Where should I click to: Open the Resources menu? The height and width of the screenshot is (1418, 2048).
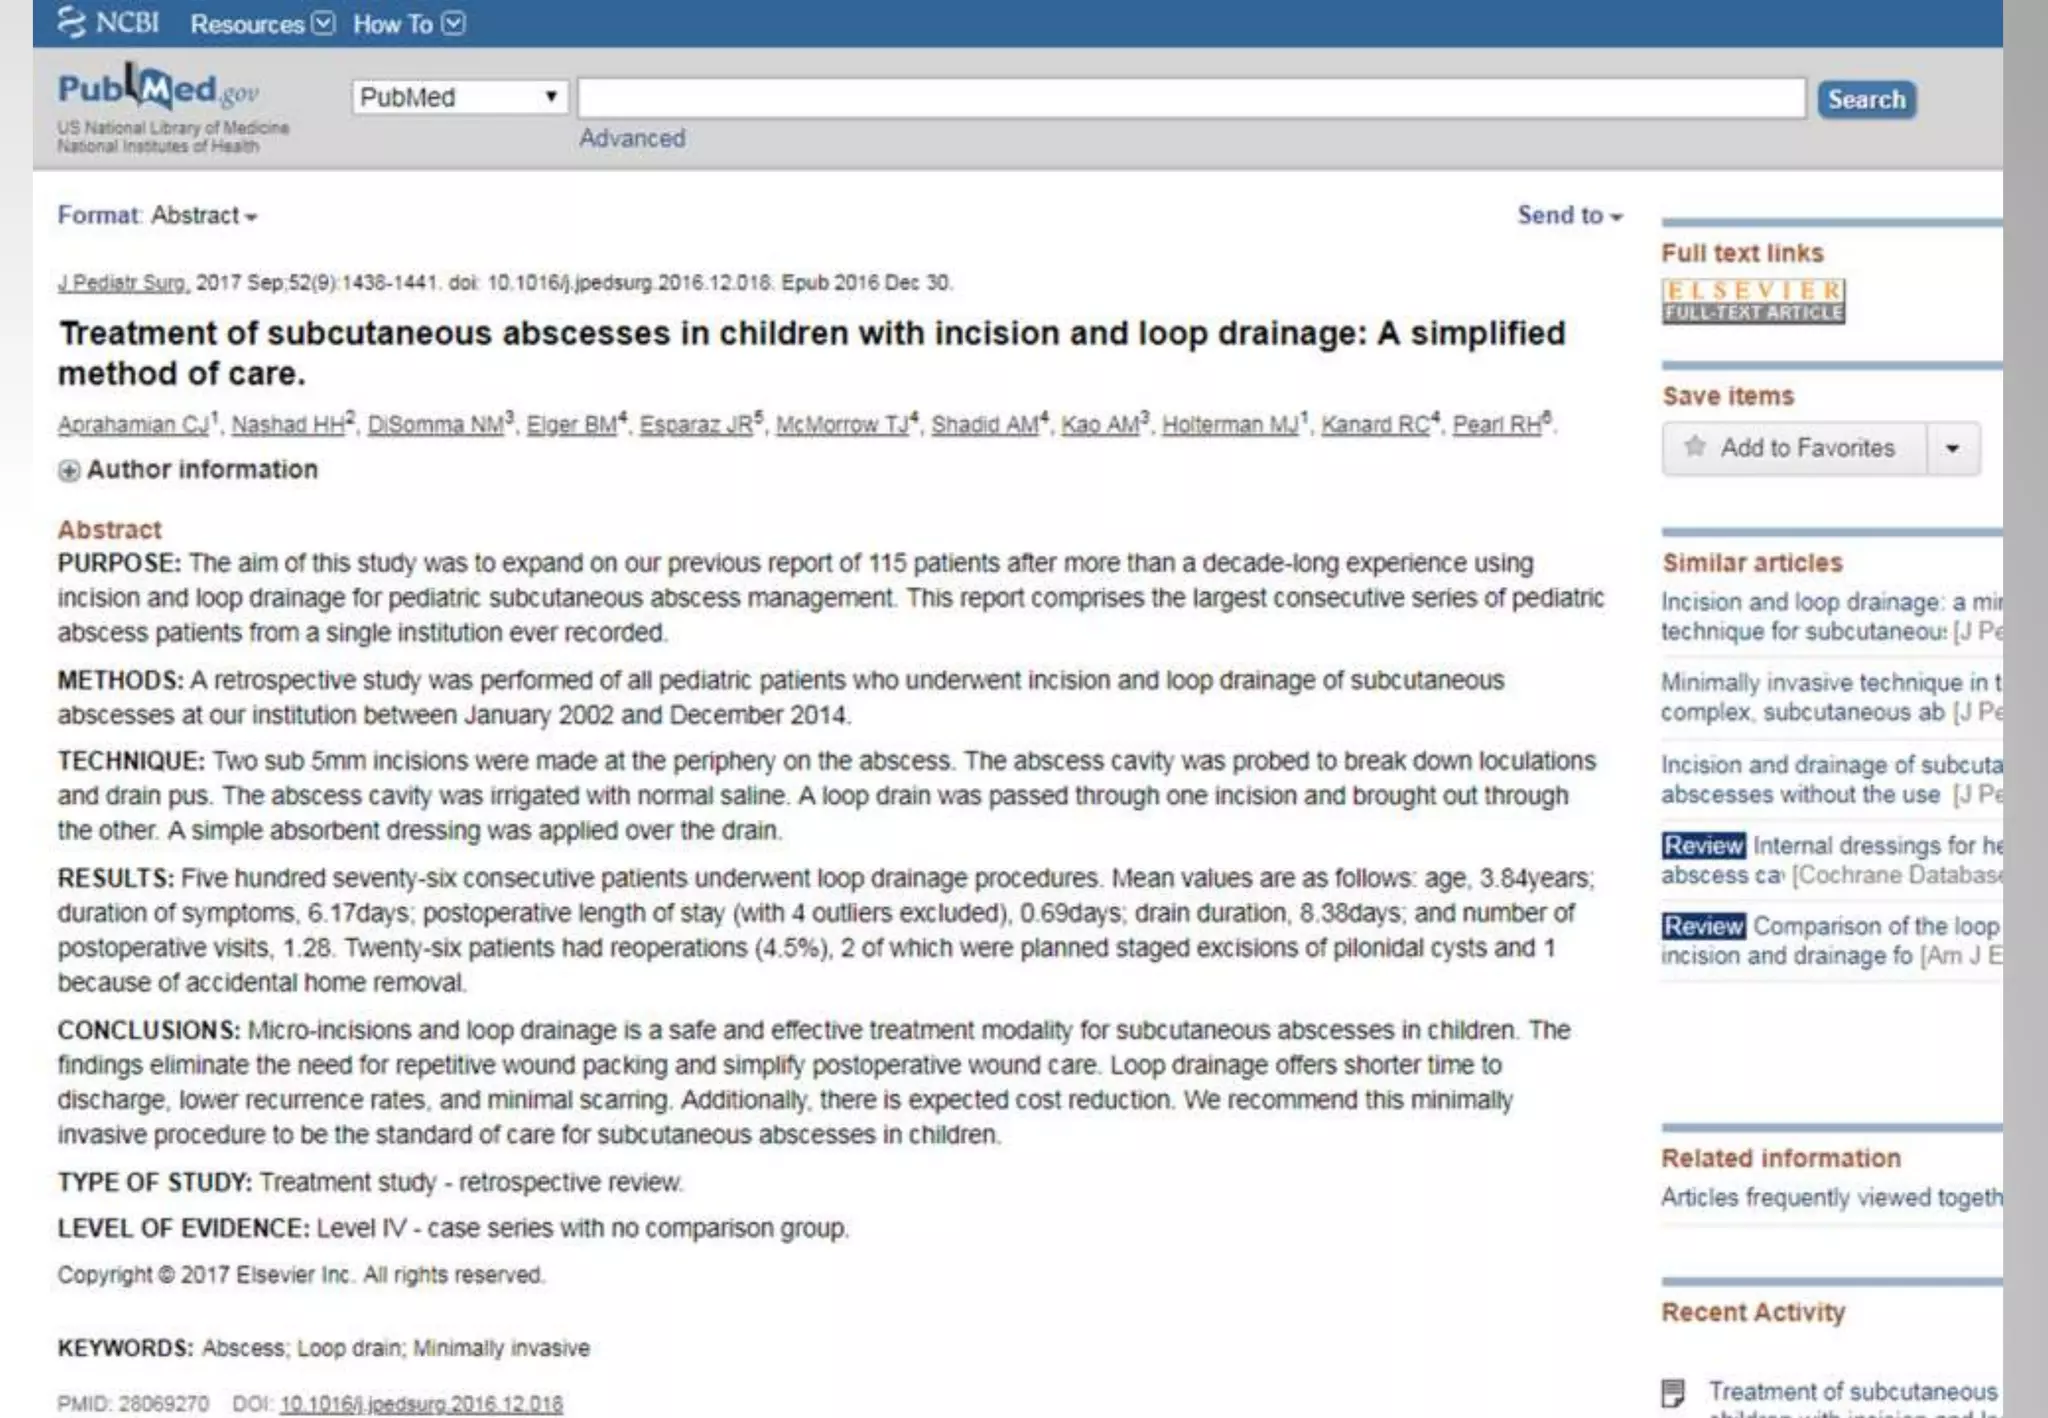[262, 24]
